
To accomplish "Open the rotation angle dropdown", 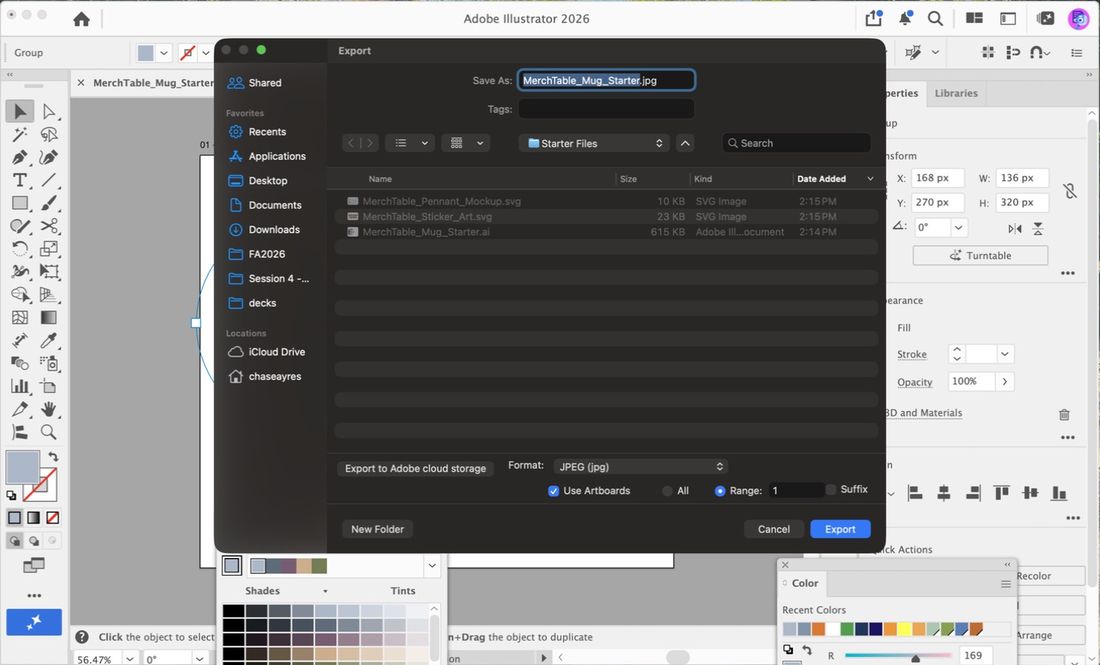I will coord(958,227).
